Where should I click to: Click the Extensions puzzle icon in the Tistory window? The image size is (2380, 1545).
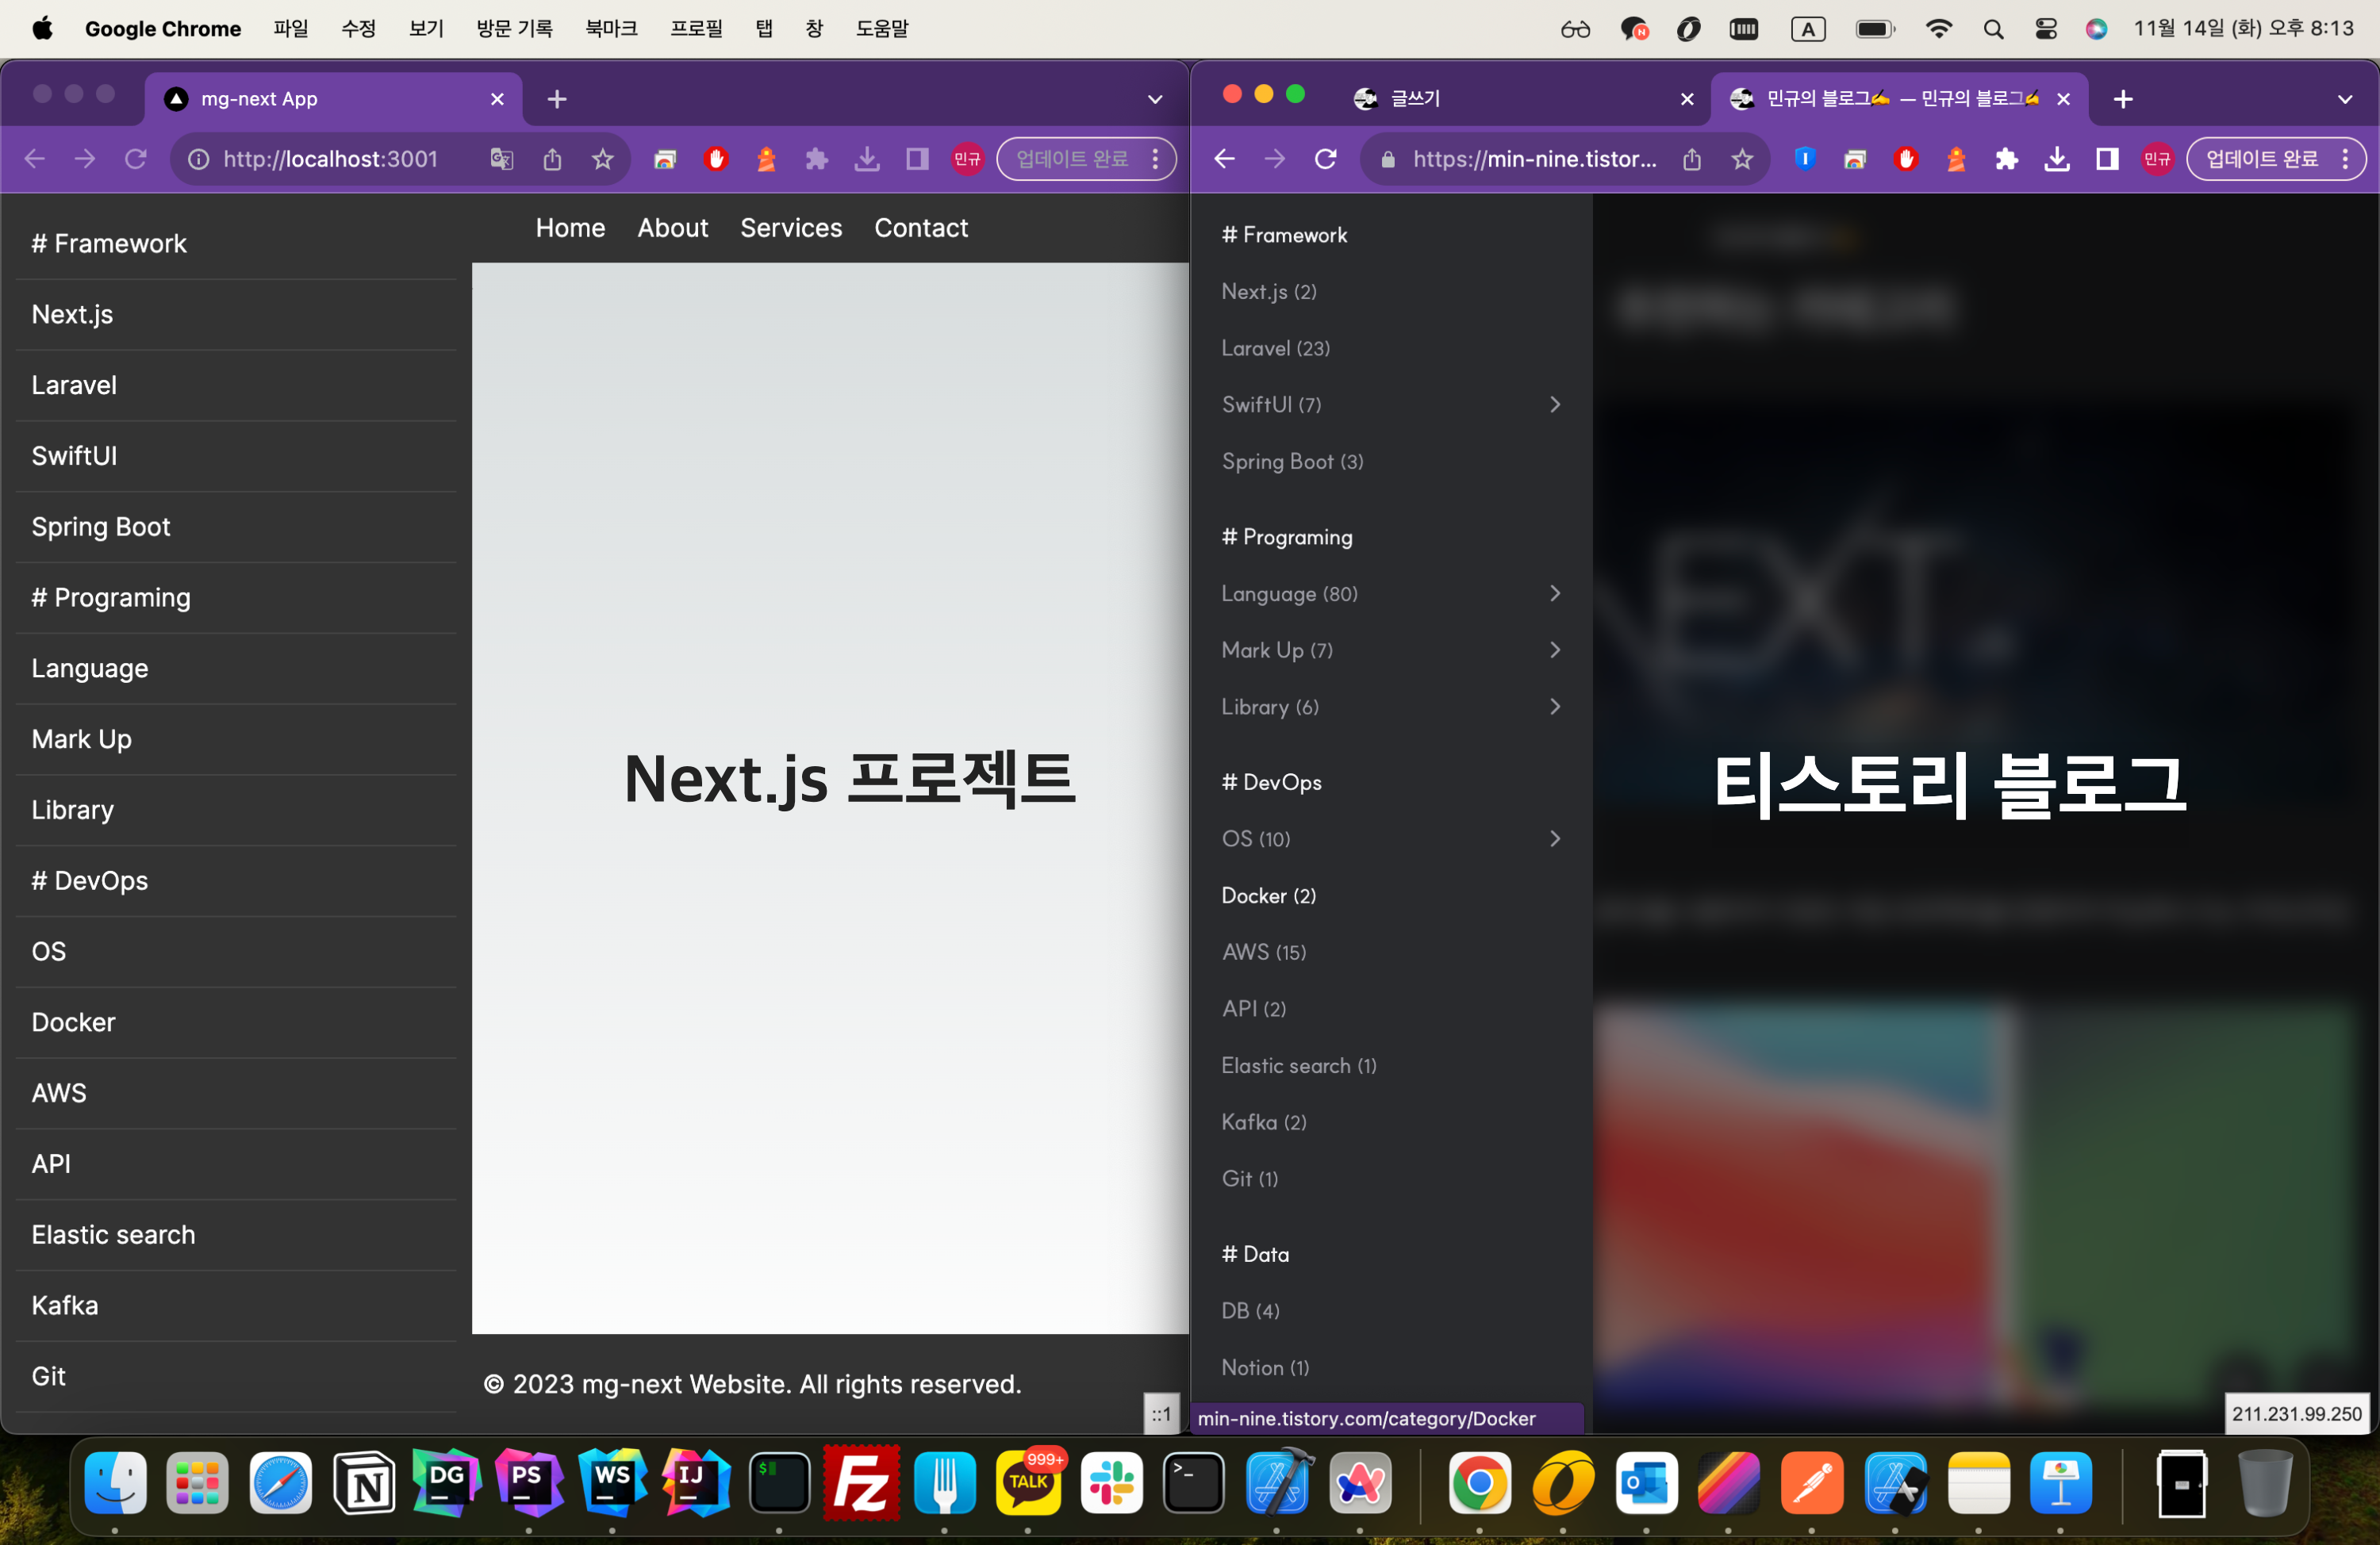(2006, 159)
